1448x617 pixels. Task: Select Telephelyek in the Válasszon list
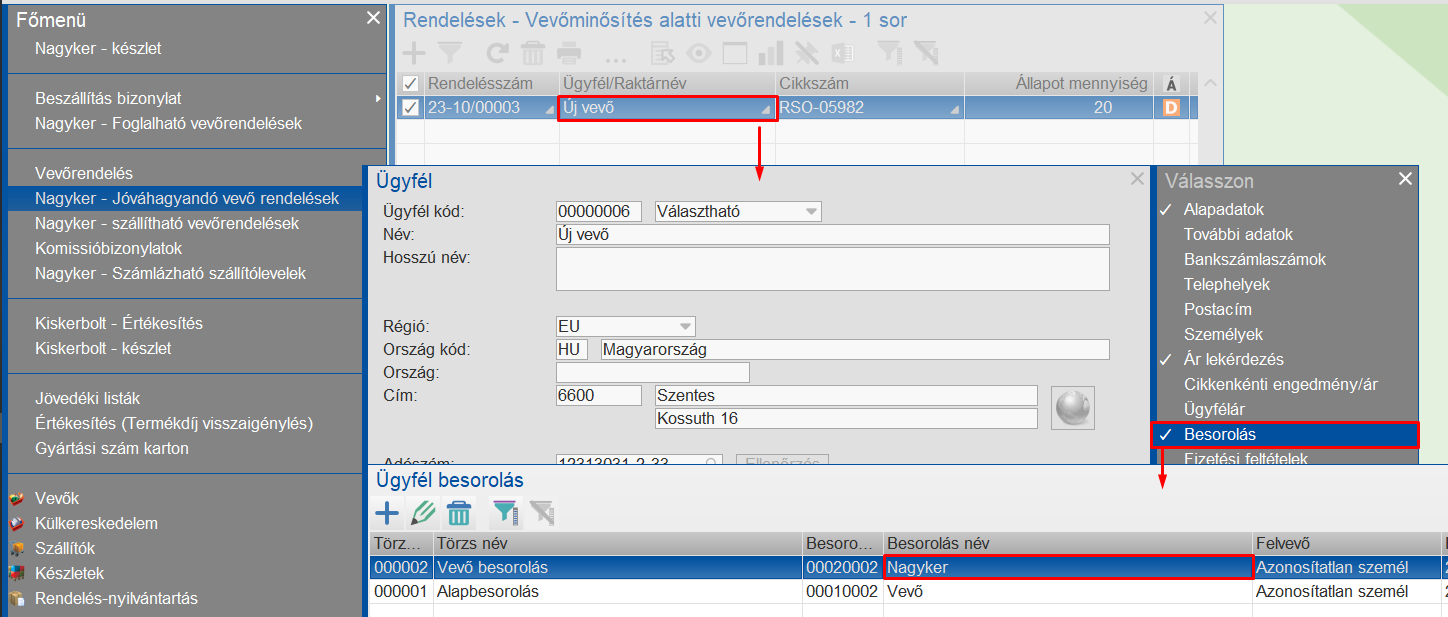point(1227,284)
